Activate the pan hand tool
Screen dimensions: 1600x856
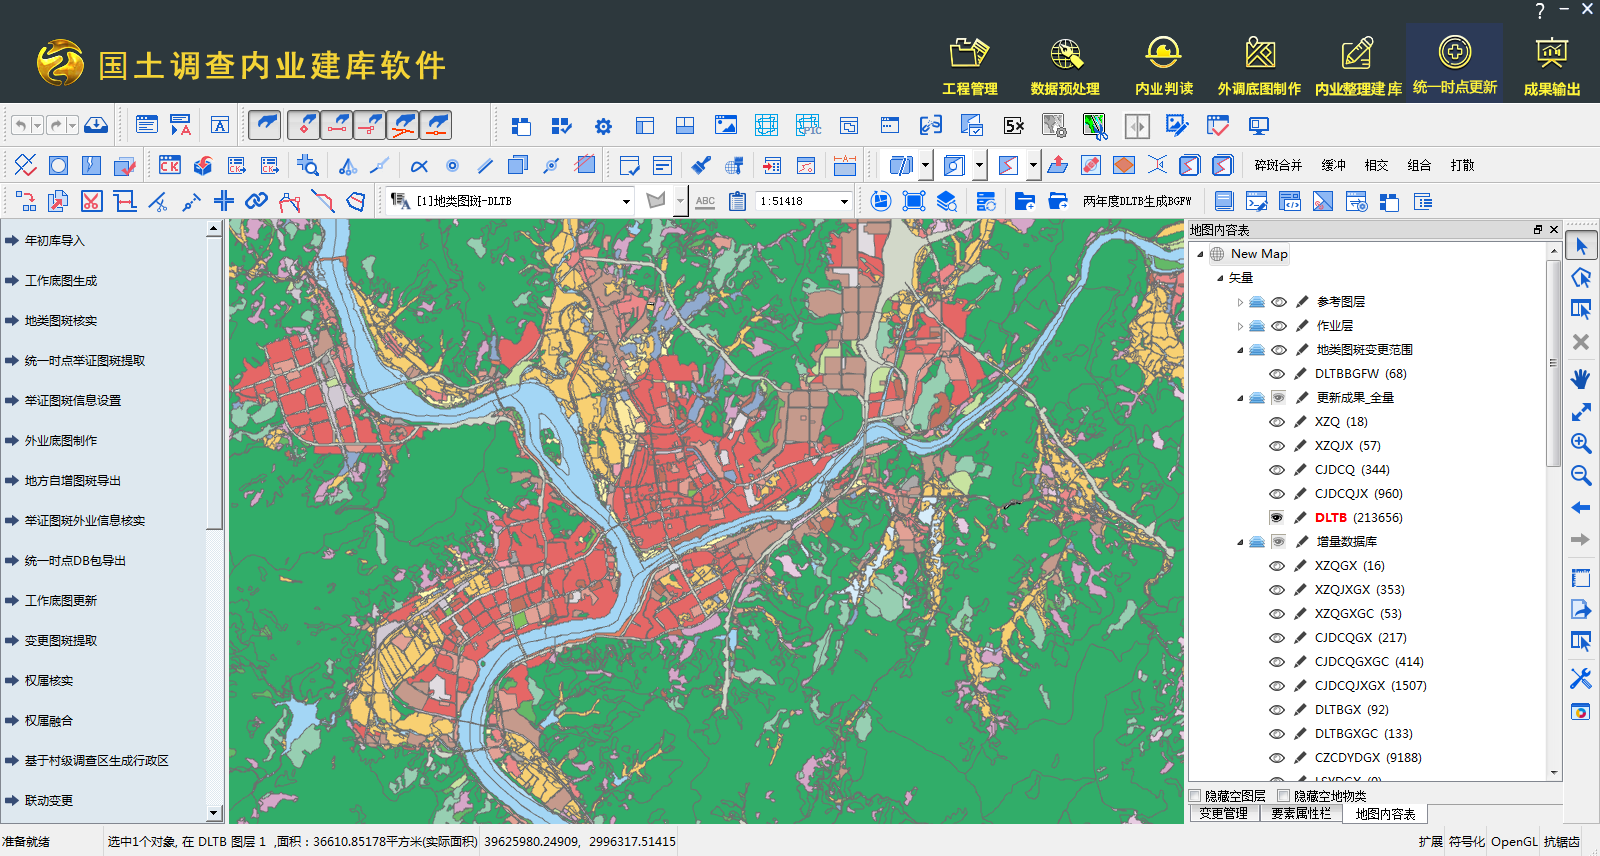[1581, 378]
